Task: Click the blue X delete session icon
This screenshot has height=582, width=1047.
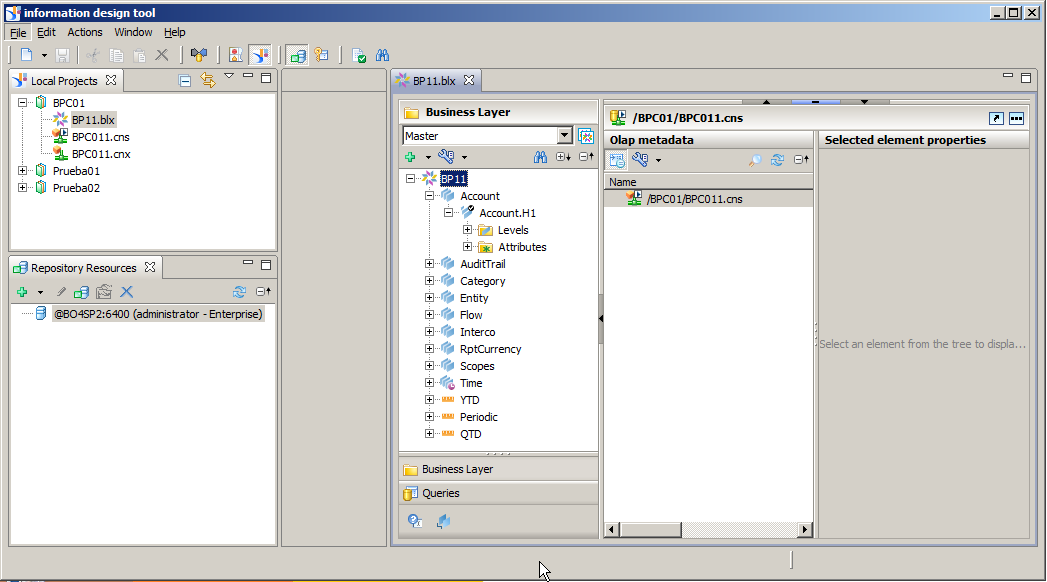Action: click(127, 292)
